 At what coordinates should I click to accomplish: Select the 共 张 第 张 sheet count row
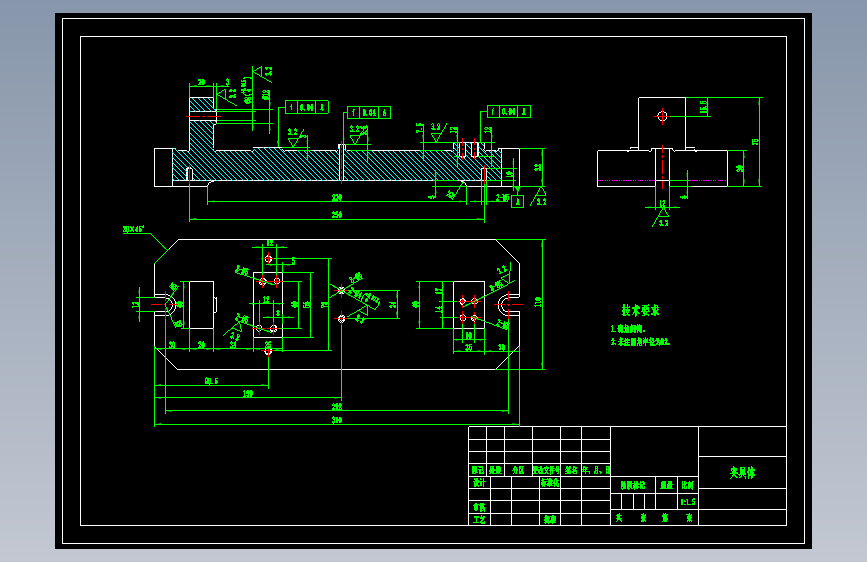point(655,518)
